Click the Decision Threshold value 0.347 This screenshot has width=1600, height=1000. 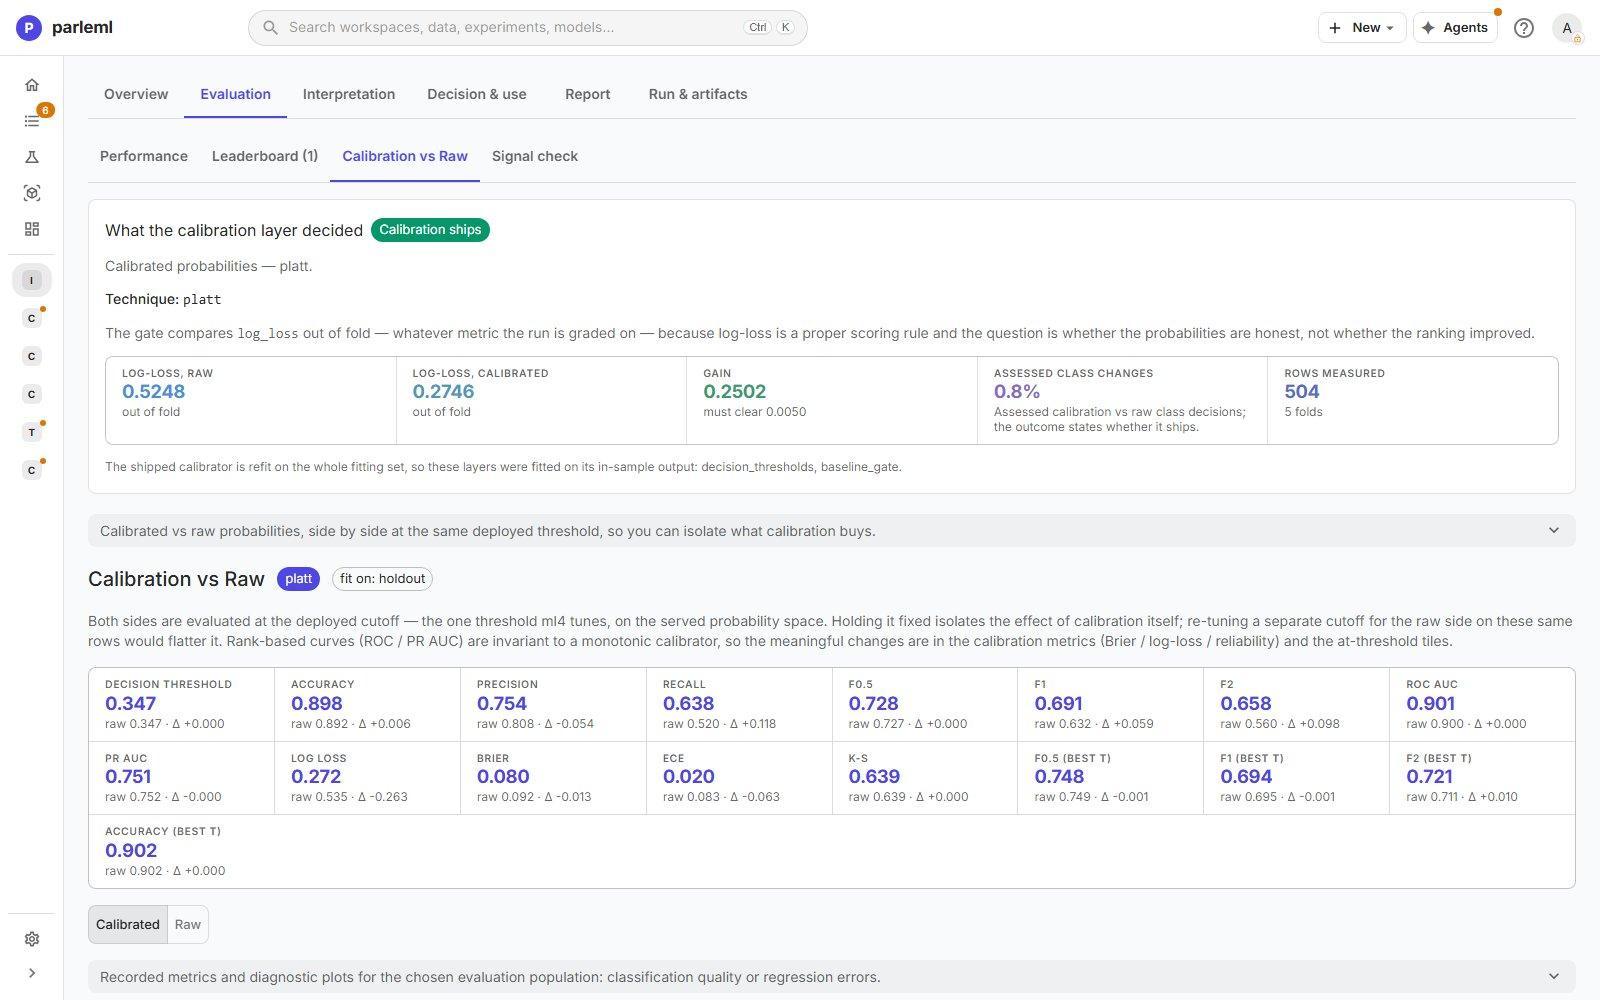130,704
